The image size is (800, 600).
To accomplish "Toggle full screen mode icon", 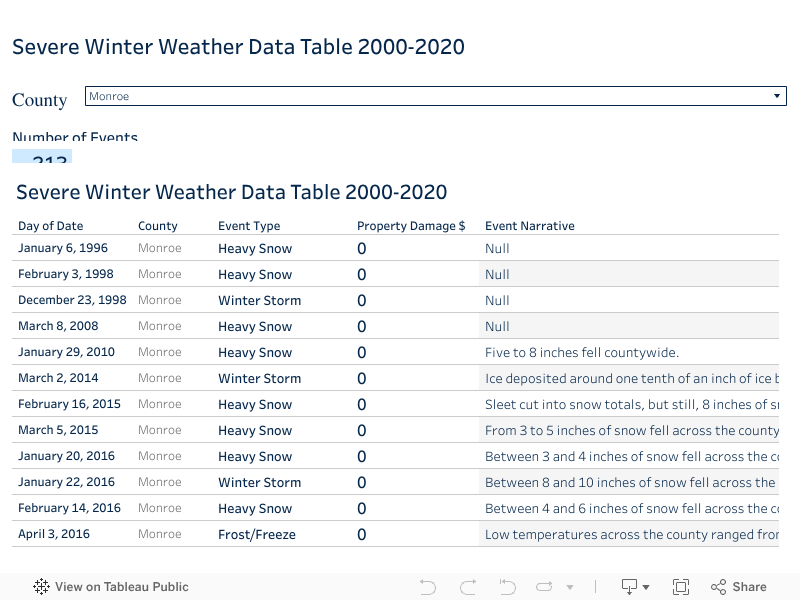I will pyautogui.click(x=681, y=586).
